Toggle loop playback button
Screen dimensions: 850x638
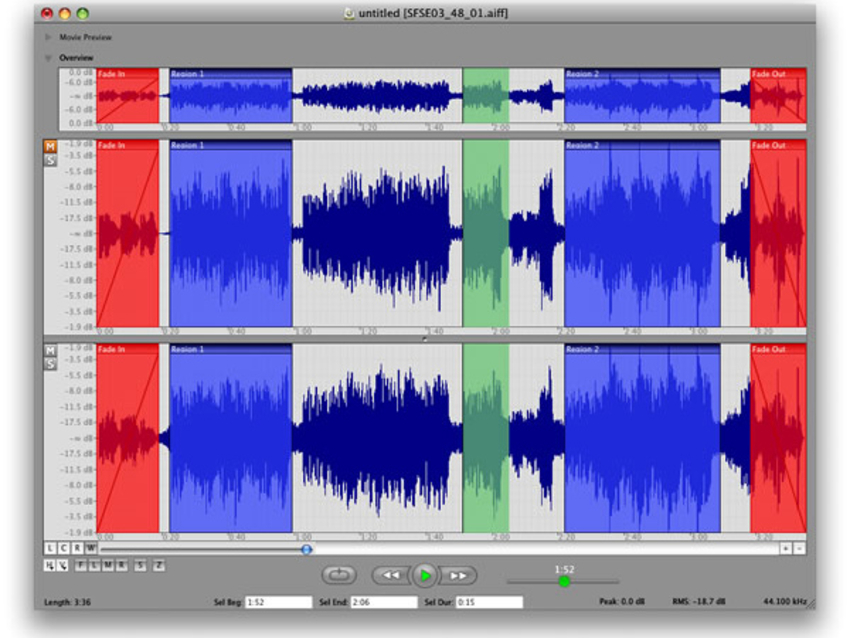point(339,575)
